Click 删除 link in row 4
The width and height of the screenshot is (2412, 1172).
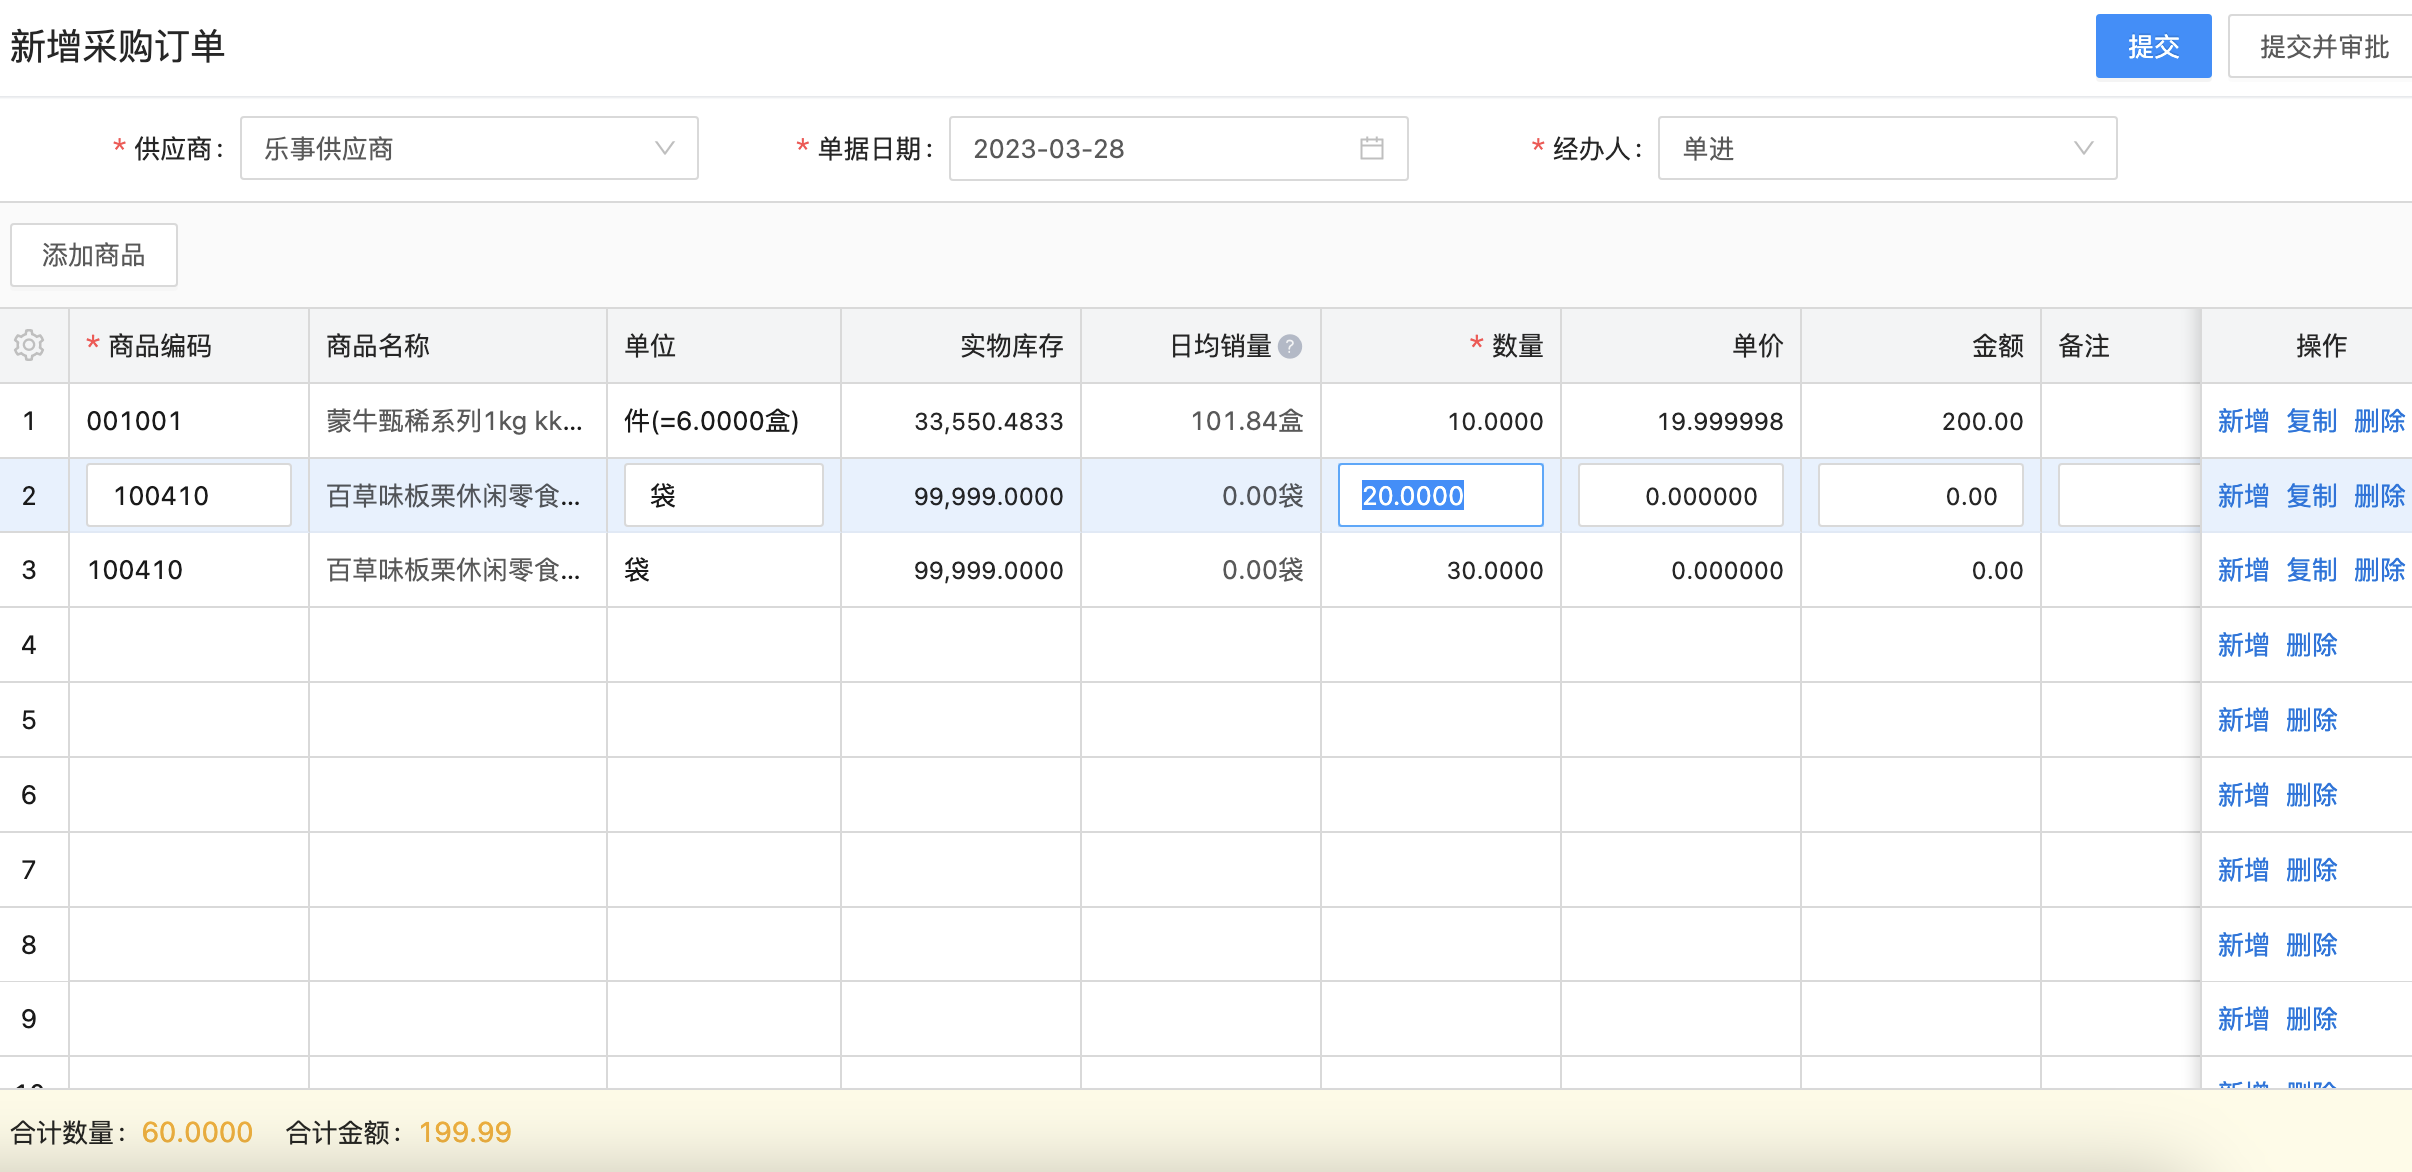(2311, 645)
